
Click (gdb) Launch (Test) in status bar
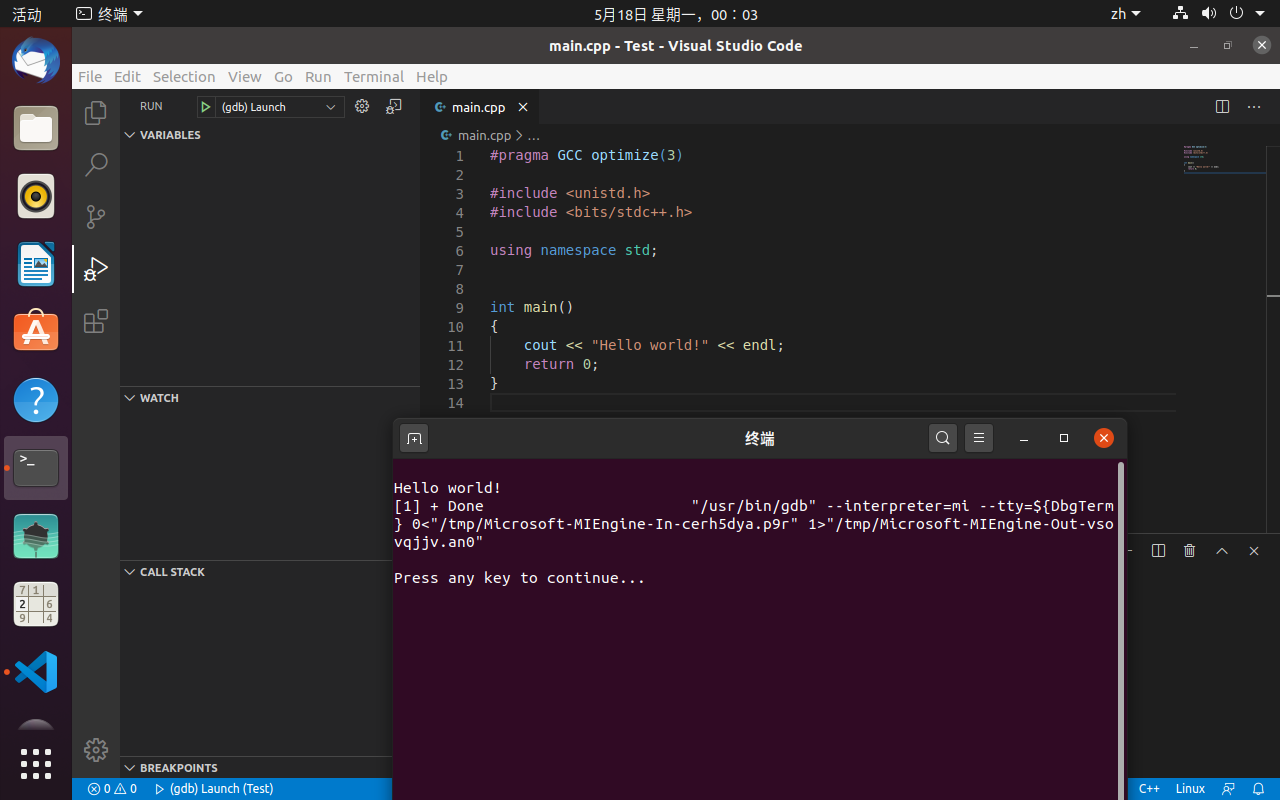[214, 789]
